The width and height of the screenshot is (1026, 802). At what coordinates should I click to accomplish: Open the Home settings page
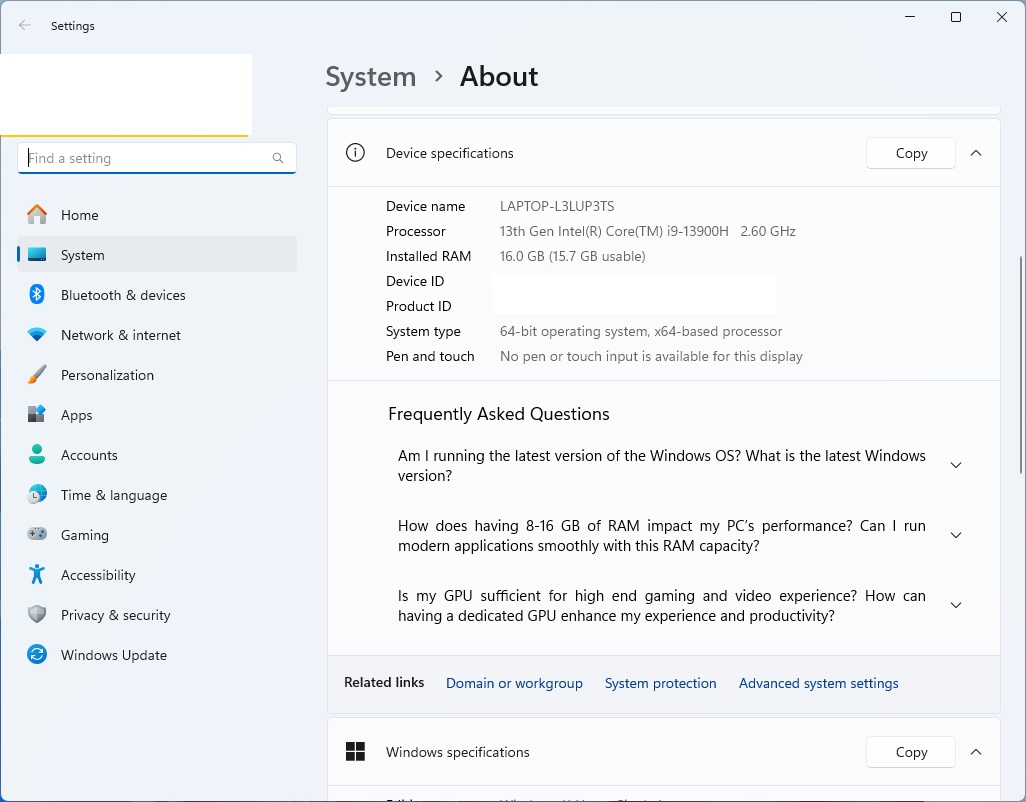click(x=157, y=215)
